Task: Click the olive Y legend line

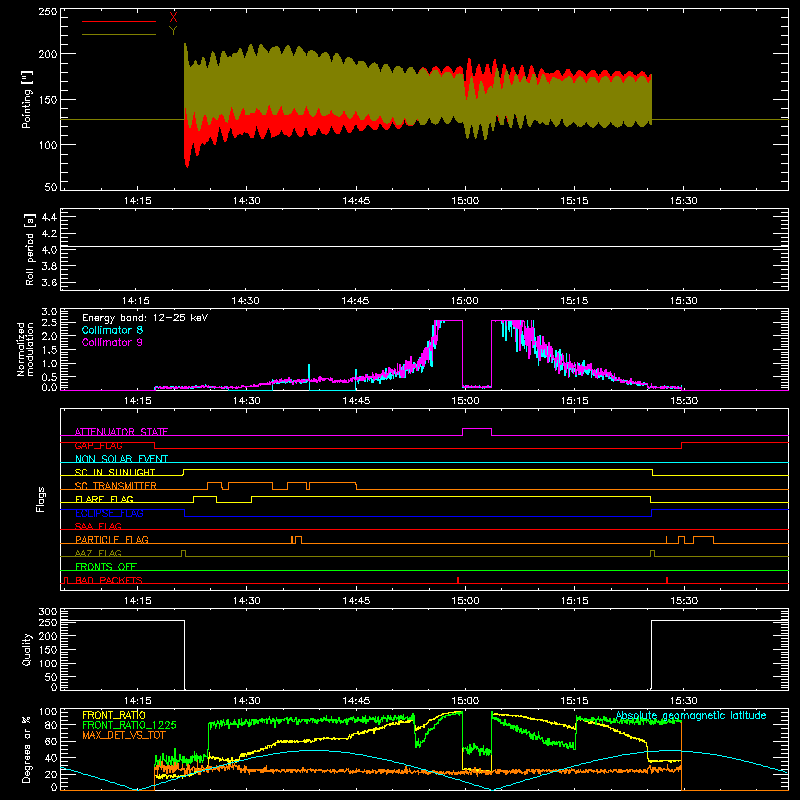Action: click(x=119, y=35)
